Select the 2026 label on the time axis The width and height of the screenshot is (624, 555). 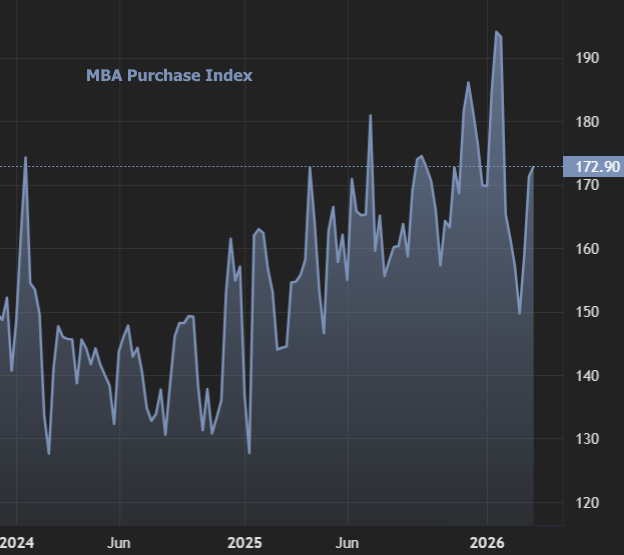[487, 543]
